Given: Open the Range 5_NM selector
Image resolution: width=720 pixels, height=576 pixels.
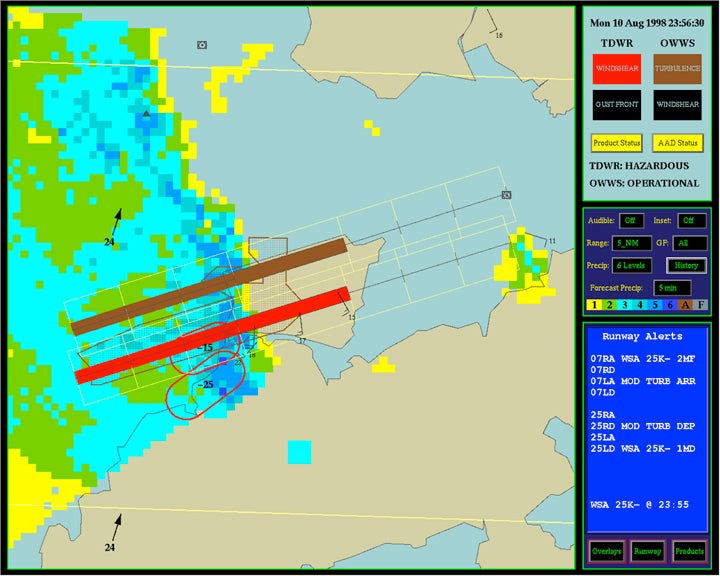Looking at the screenshot, I should (631, 243).
